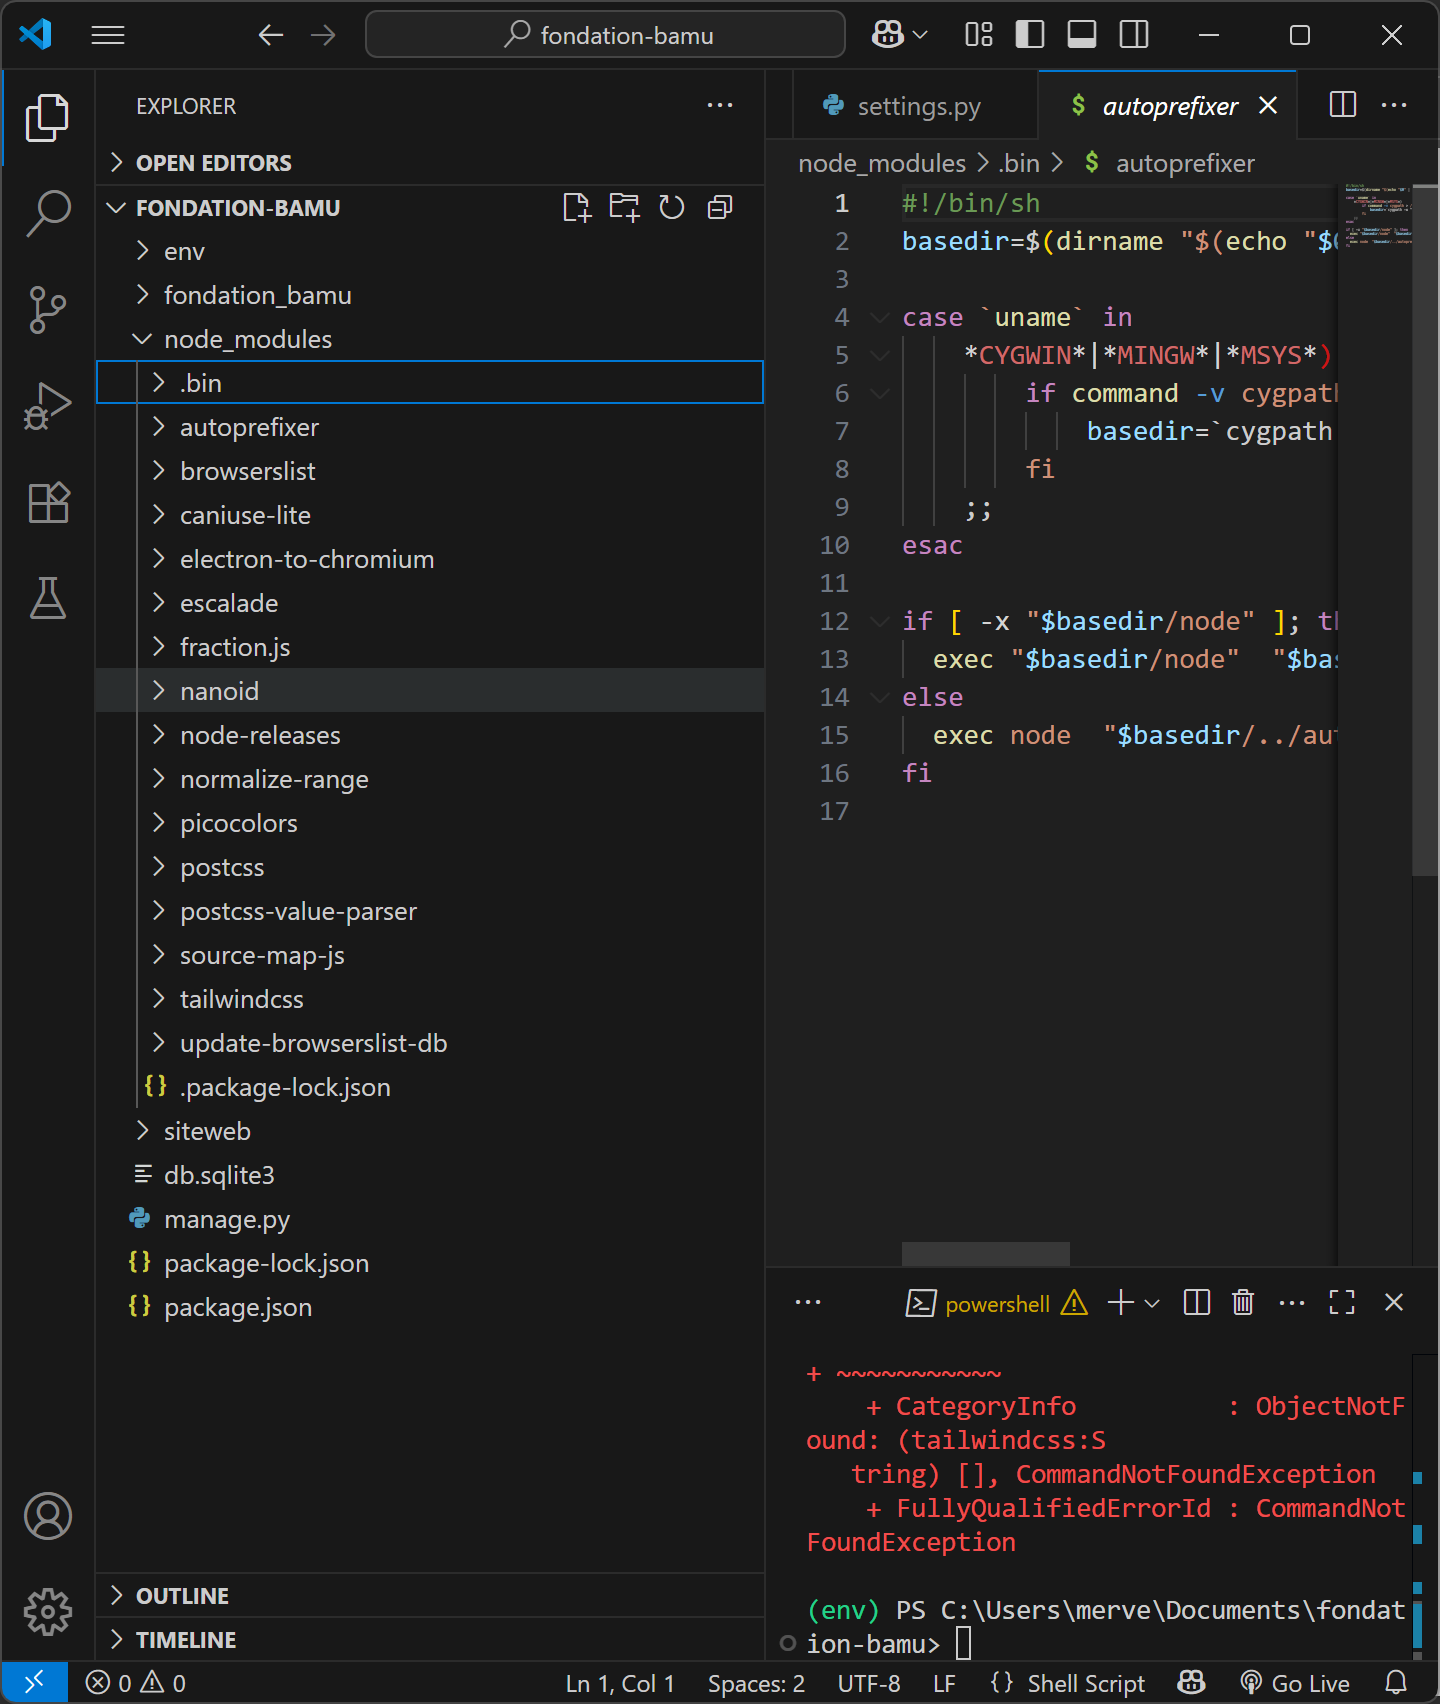Viewport: 1440px width, 1704px height.
Task: Click the editor horizontal scrollbar
Action: pyautogui.click(x=985, y=1253)
